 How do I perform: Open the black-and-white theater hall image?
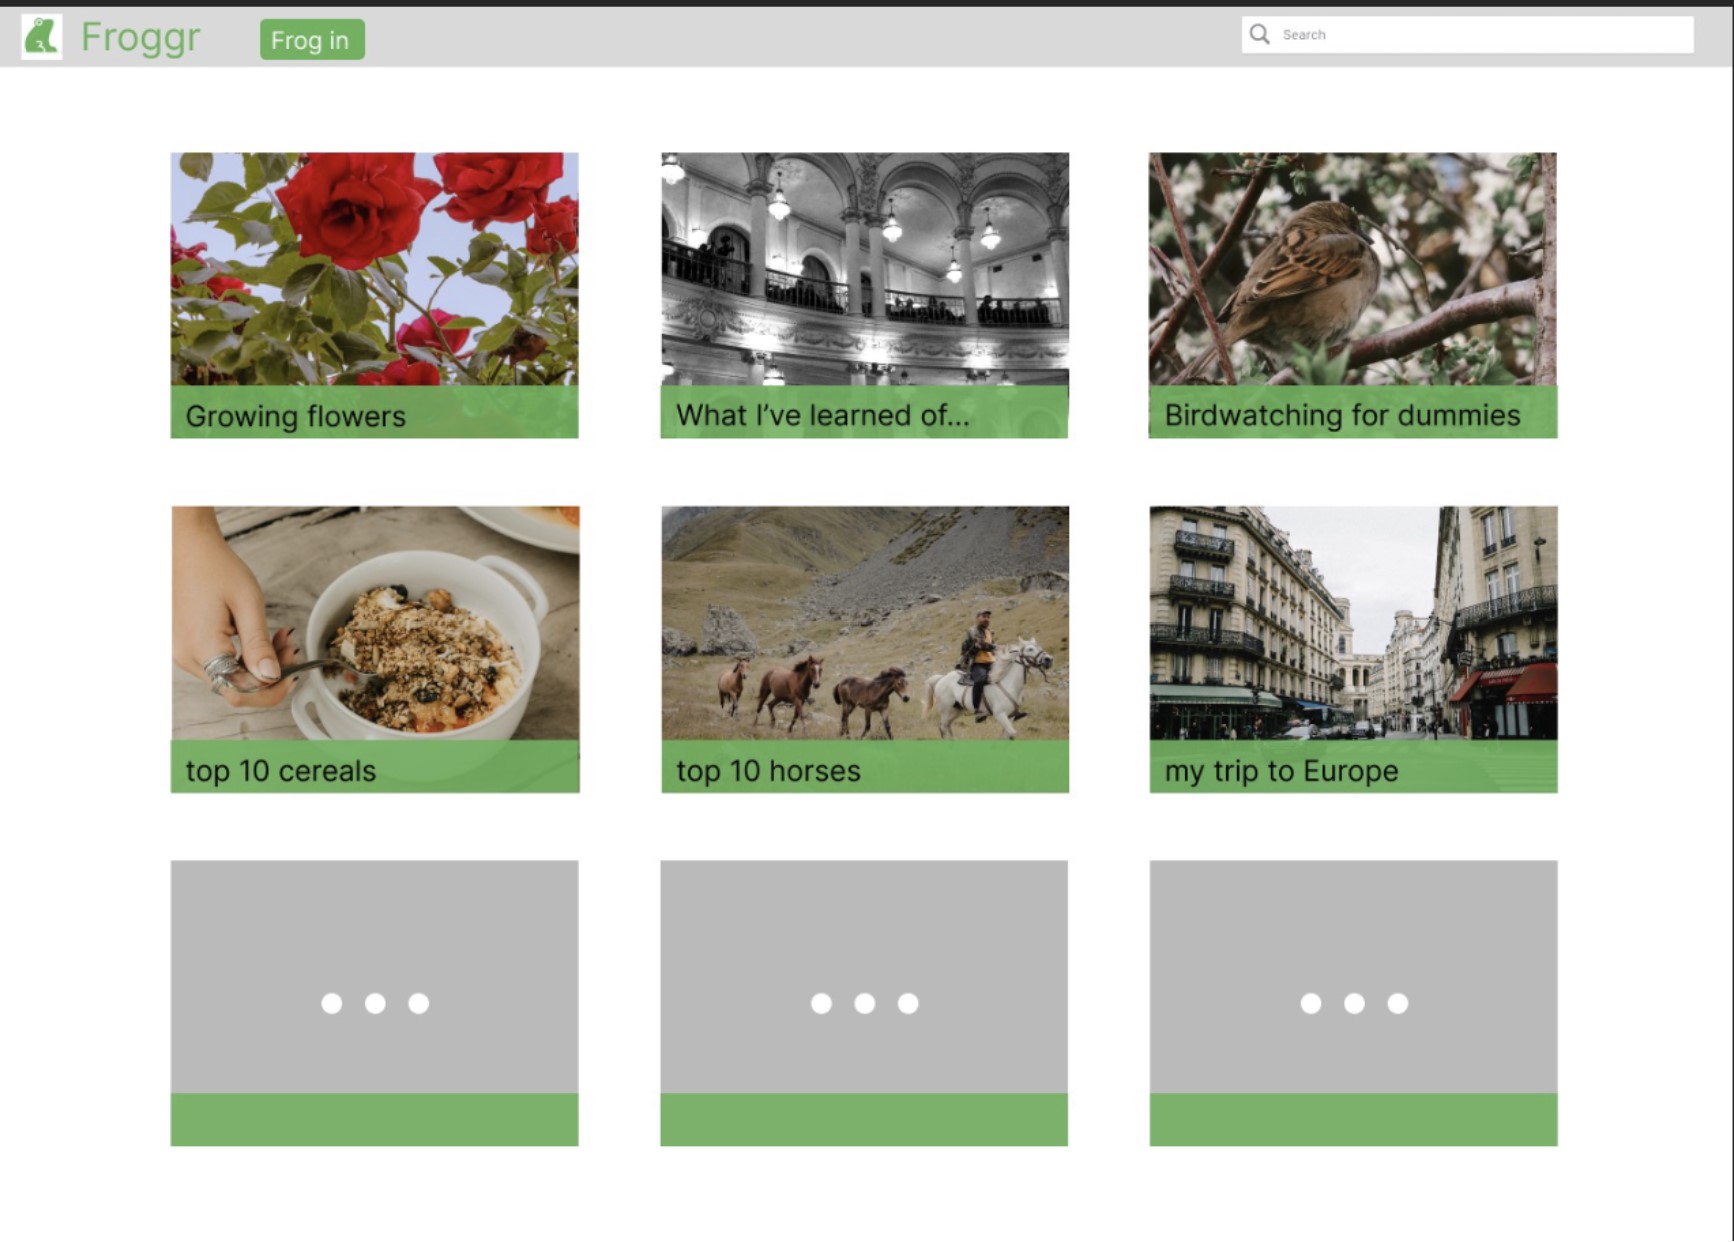pyautogui.click(x=864, y=269)
